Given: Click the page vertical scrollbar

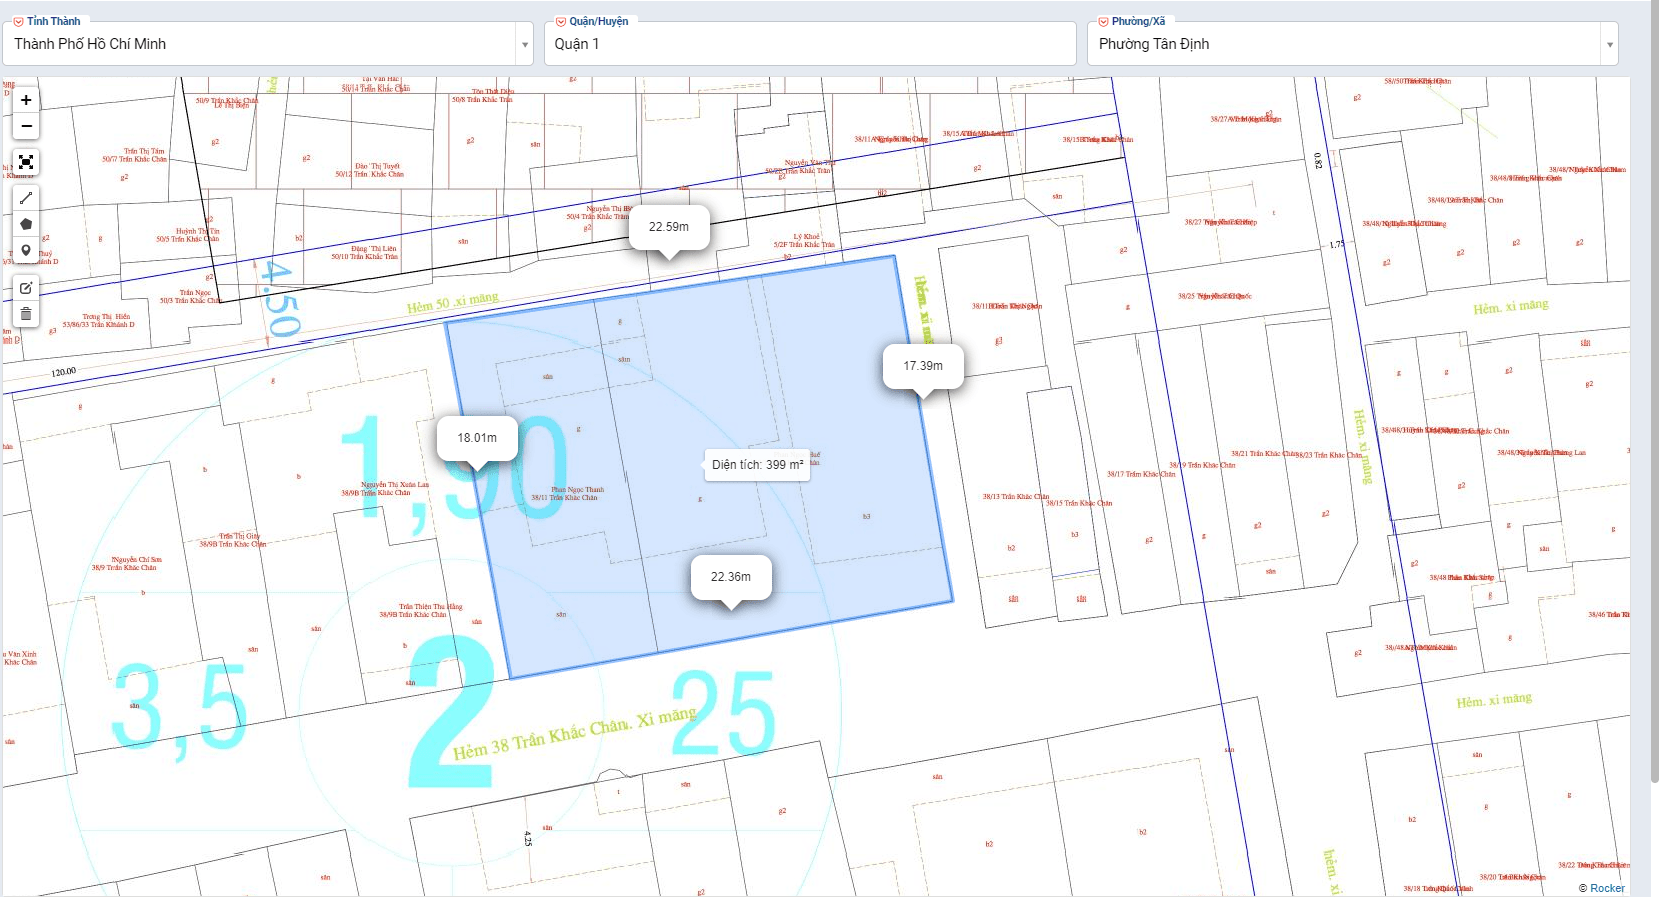Looking at the screenshot, I should [1653, 400].
